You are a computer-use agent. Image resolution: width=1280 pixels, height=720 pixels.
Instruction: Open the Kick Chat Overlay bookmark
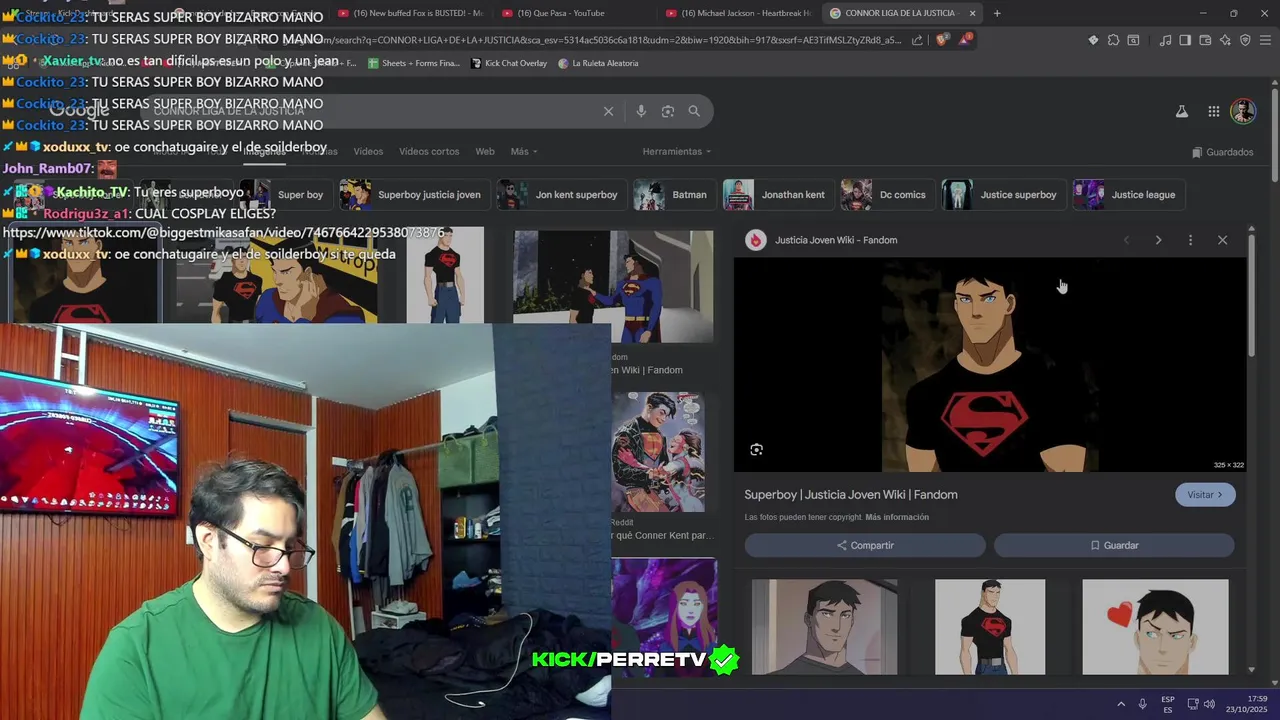(509, 63)
